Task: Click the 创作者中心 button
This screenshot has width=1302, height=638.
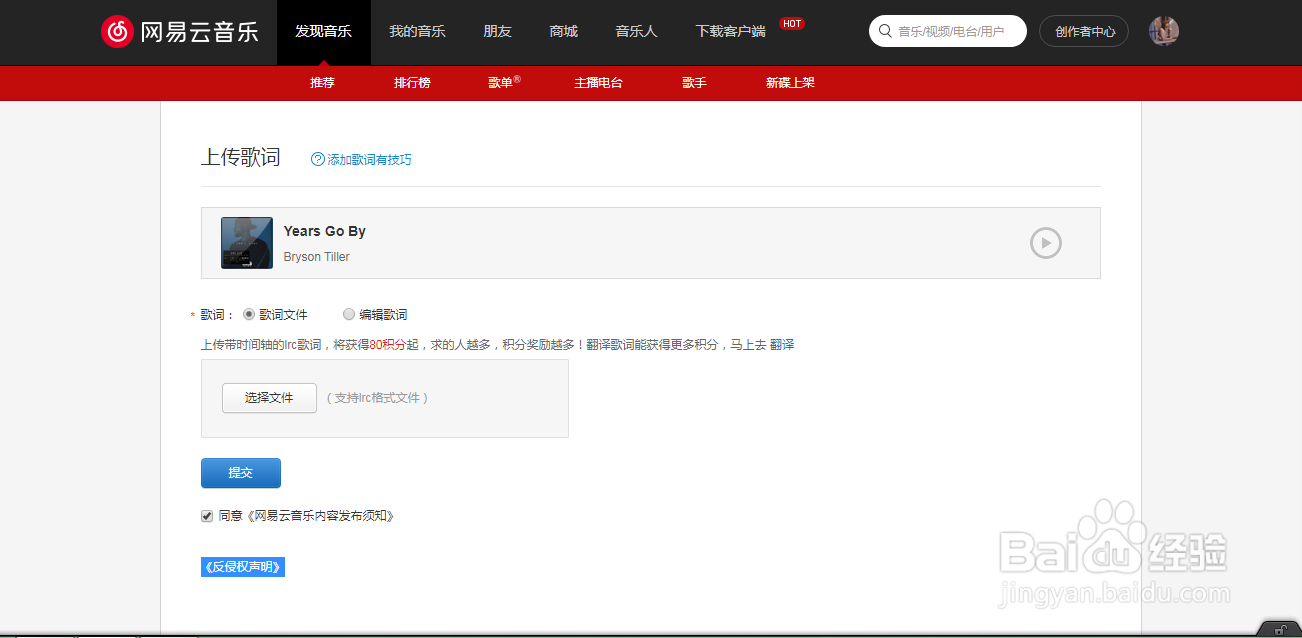Action: tap(1084, 31)
